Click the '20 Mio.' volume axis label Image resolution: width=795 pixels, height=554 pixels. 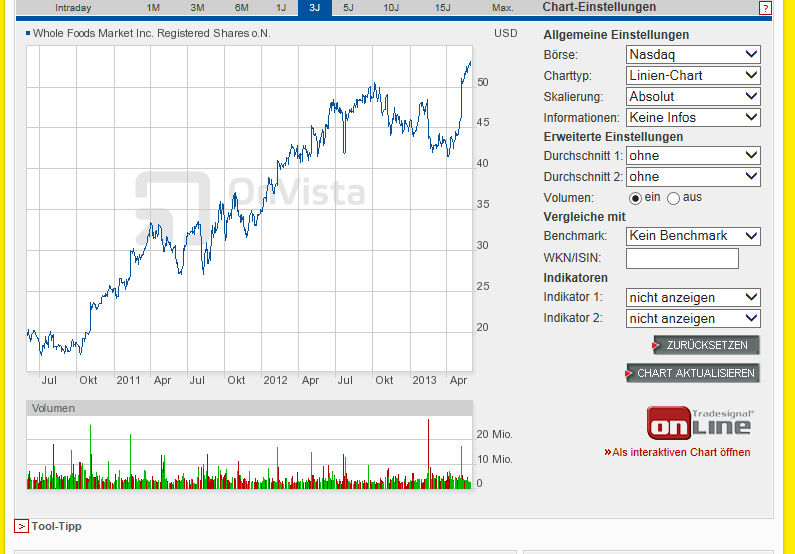pyautogui.click(x=494, y=434)
